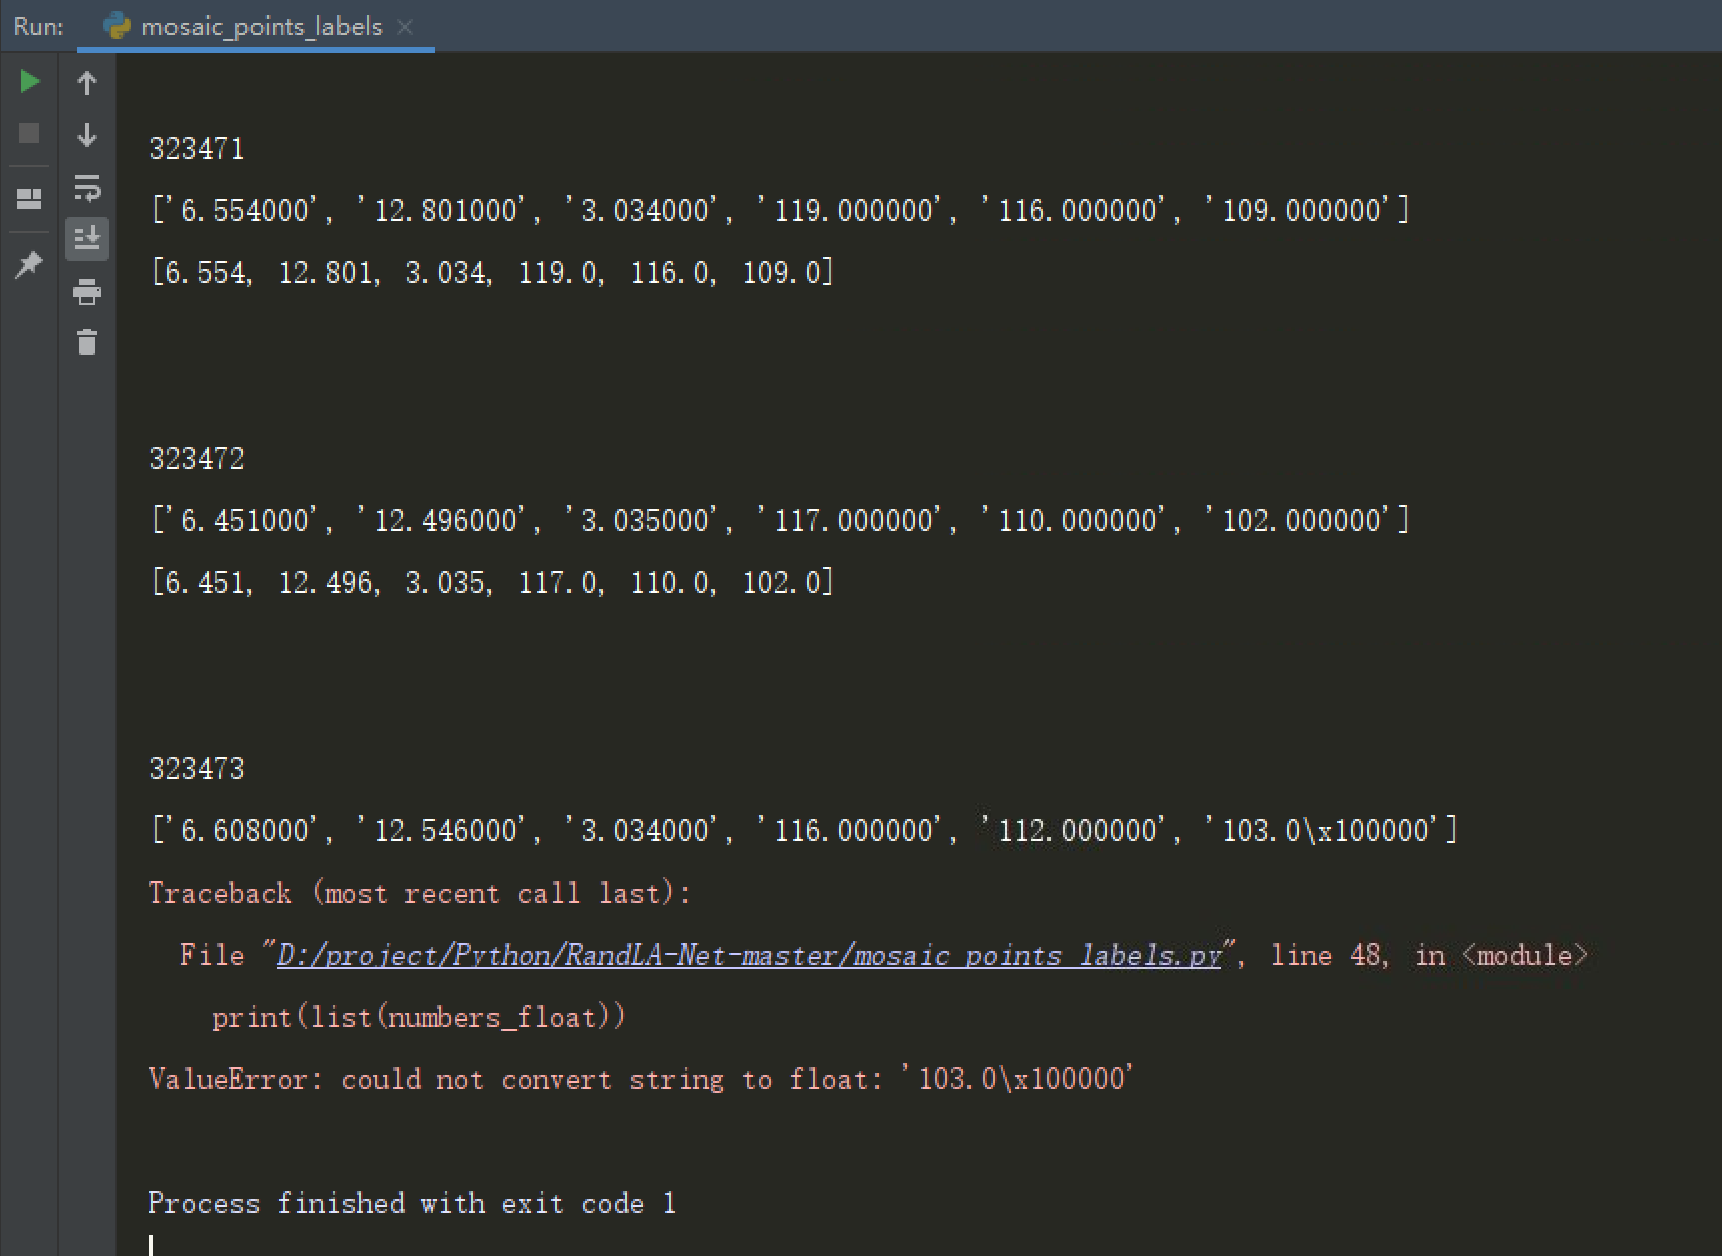Disable the scroll-to-end option
The image size is (1722, 1256).
tap(87, 239)
